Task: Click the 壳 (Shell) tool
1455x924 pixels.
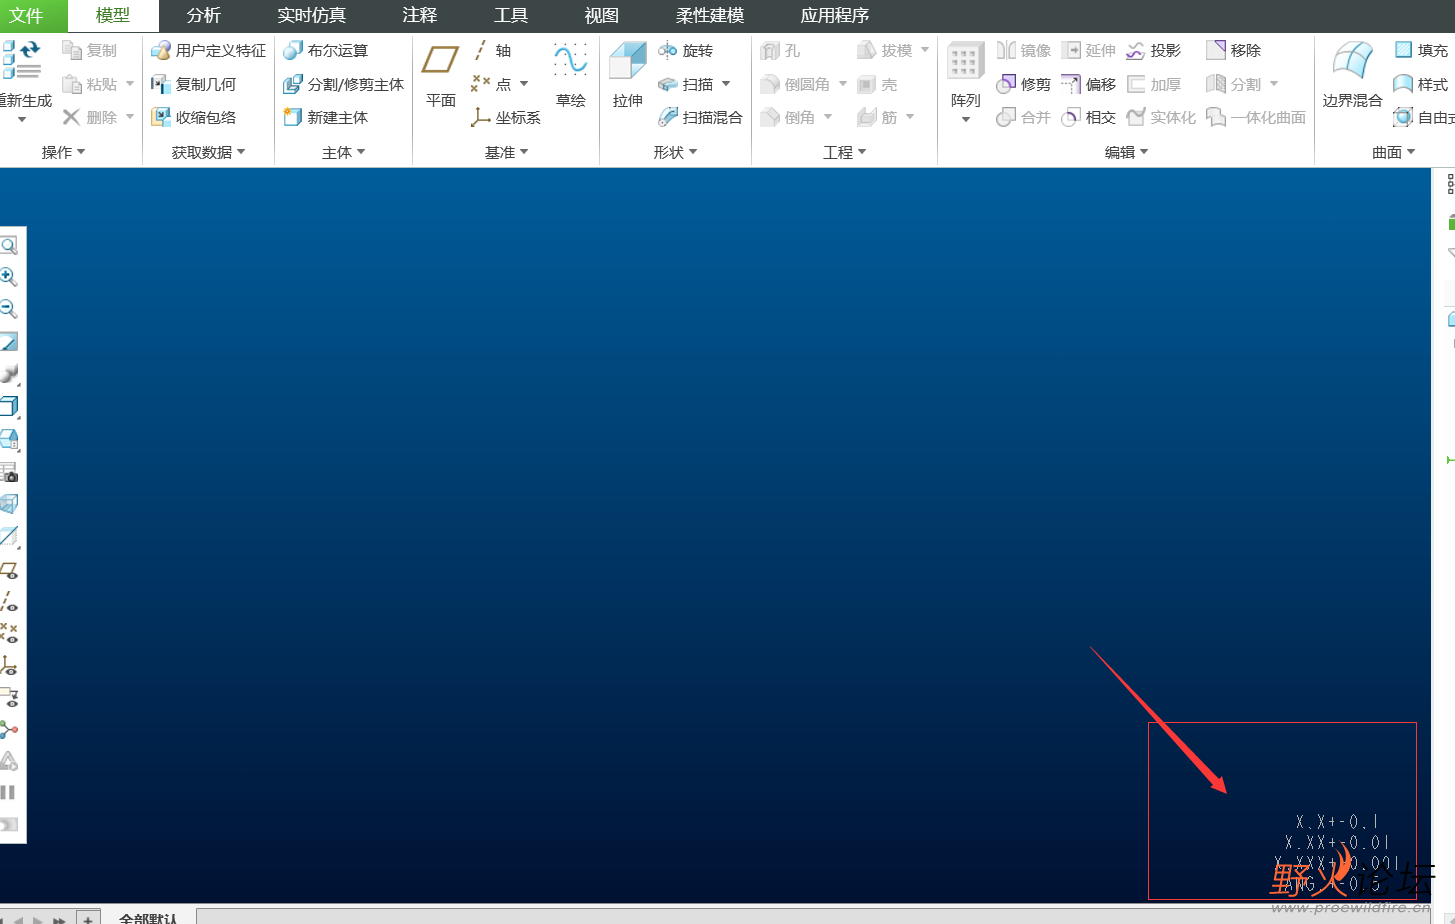Action: point(877,85)
